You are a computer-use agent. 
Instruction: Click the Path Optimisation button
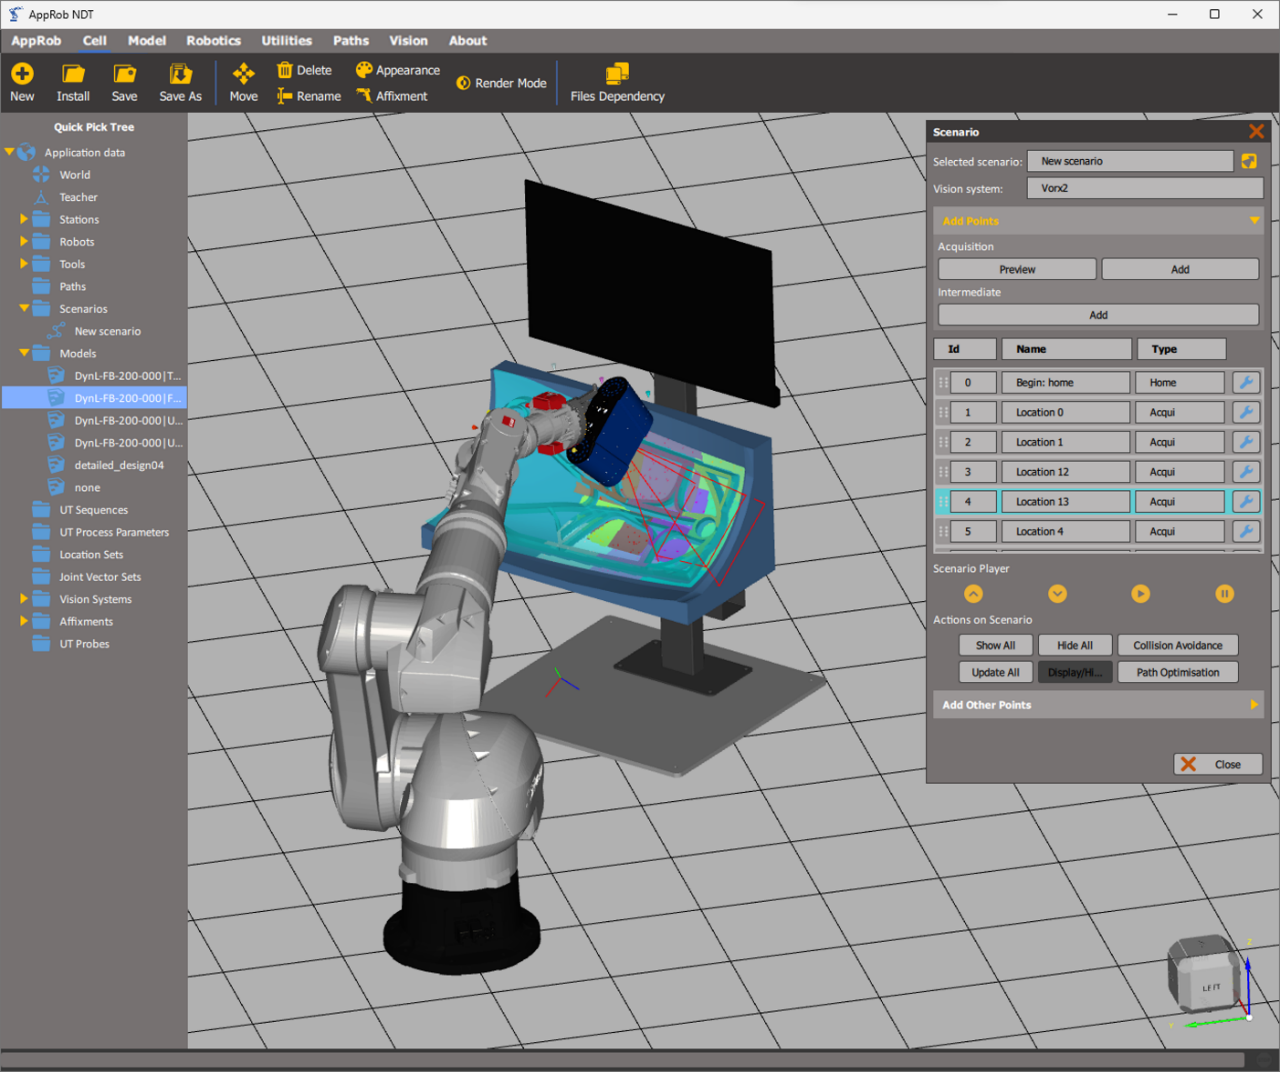click(x=1177, y=673)
